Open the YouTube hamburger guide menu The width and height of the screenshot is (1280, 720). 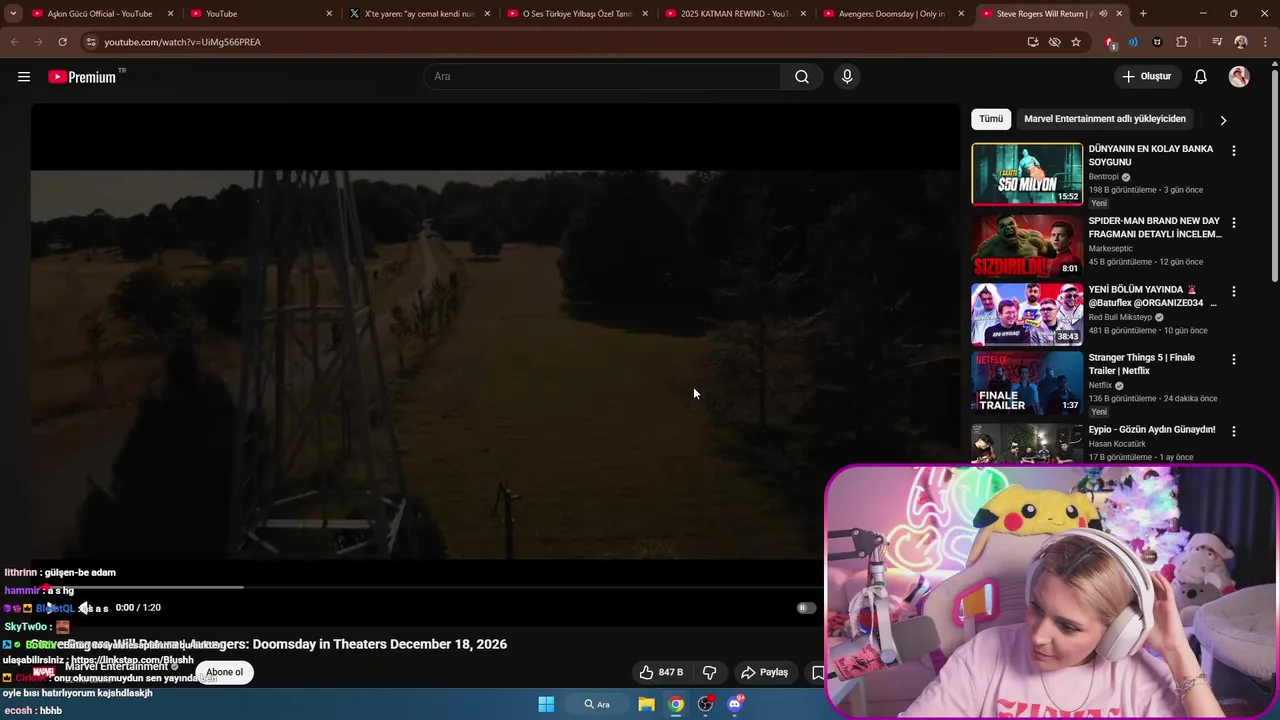coord(24,77)
